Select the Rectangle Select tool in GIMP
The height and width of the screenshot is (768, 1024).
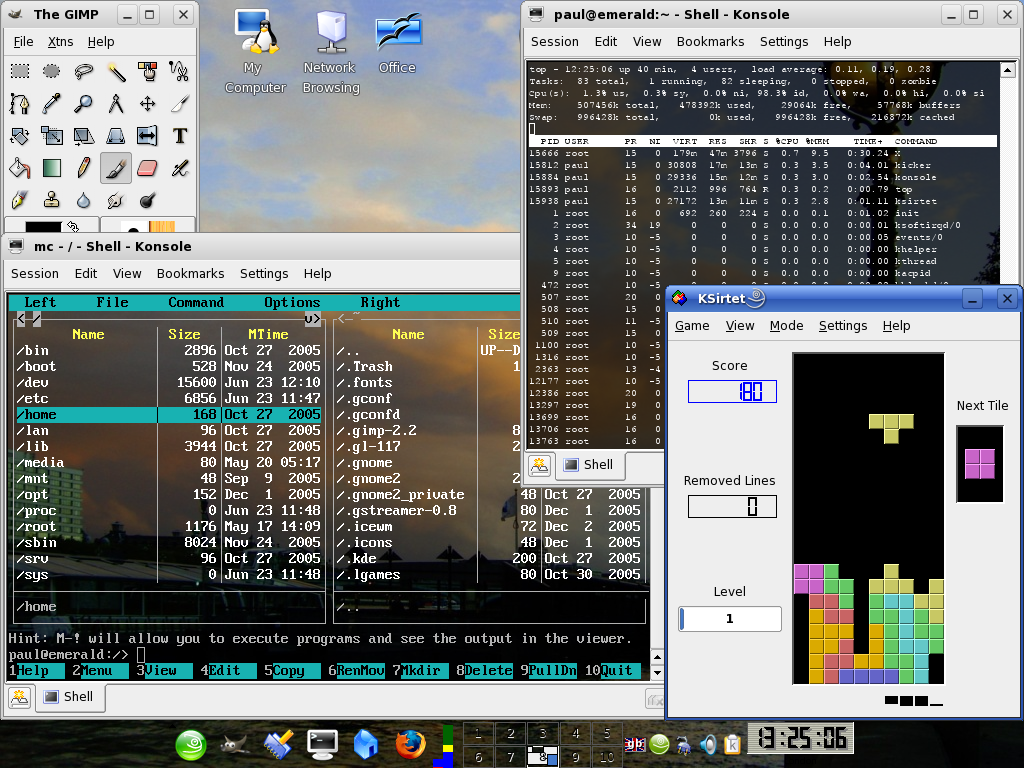click(x=20, y=71)
